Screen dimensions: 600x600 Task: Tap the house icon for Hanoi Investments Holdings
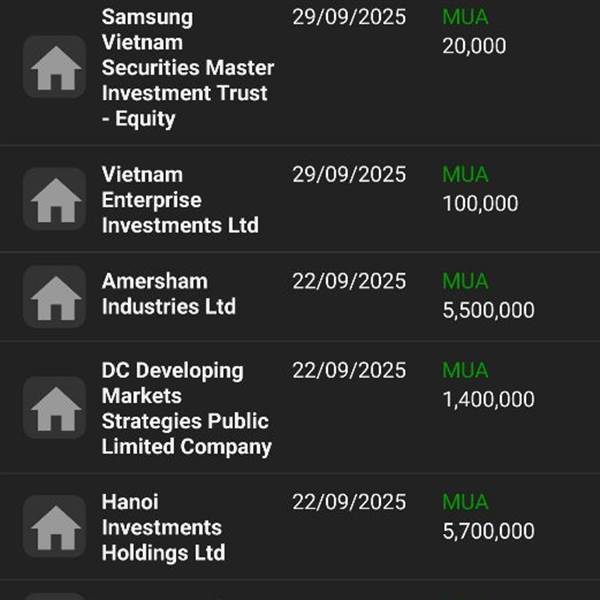click(55, 527)
